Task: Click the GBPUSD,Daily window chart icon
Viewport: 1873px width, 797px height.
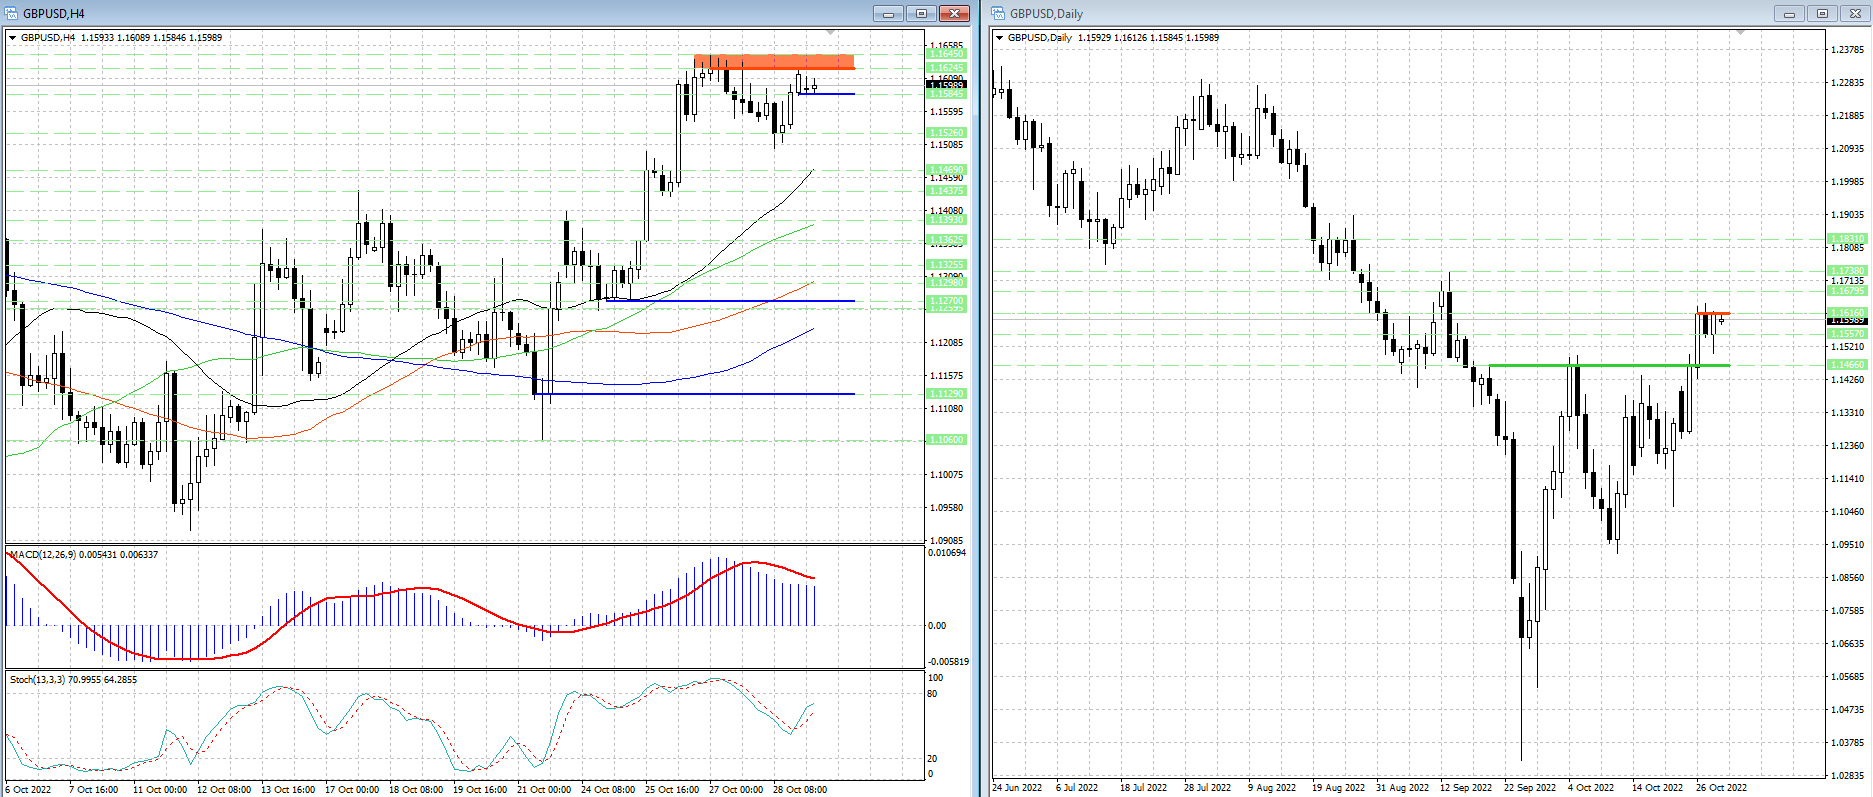Action: 998,13
